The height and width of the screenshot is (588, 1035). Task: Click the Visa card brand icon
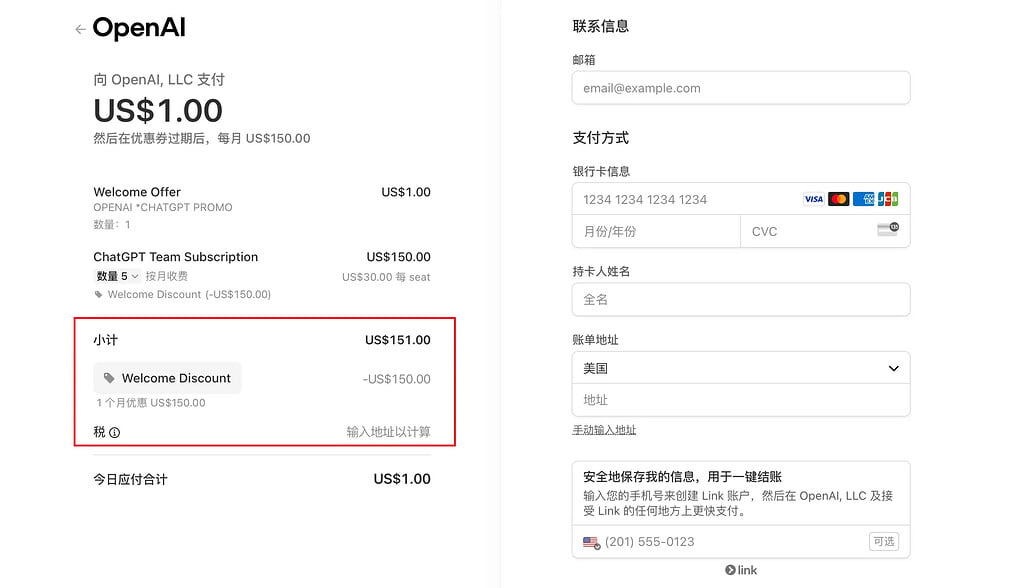tap(813, 199)
